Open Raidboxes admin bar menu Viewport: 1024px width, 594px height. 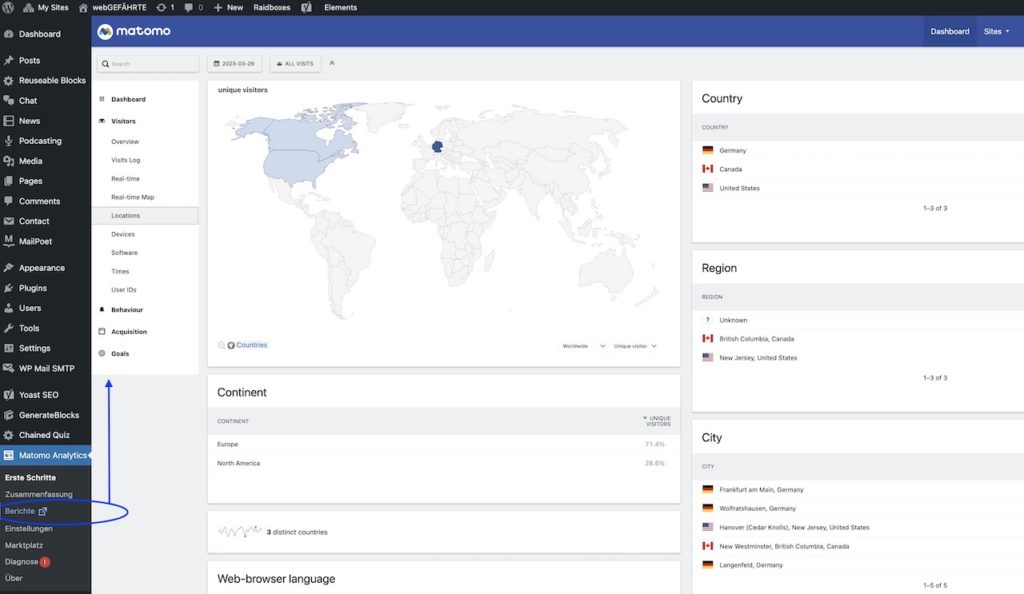coord(272,8)
